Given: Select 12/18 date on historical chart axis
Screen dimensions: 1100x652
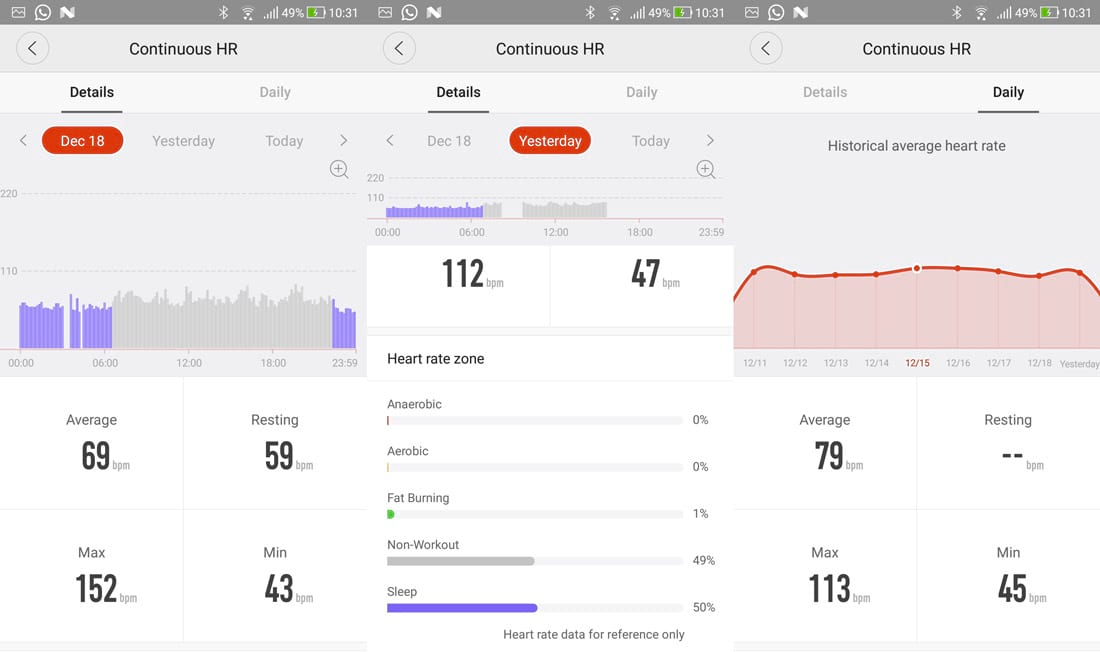Looking at the screenshot, I should [1039, 363].
